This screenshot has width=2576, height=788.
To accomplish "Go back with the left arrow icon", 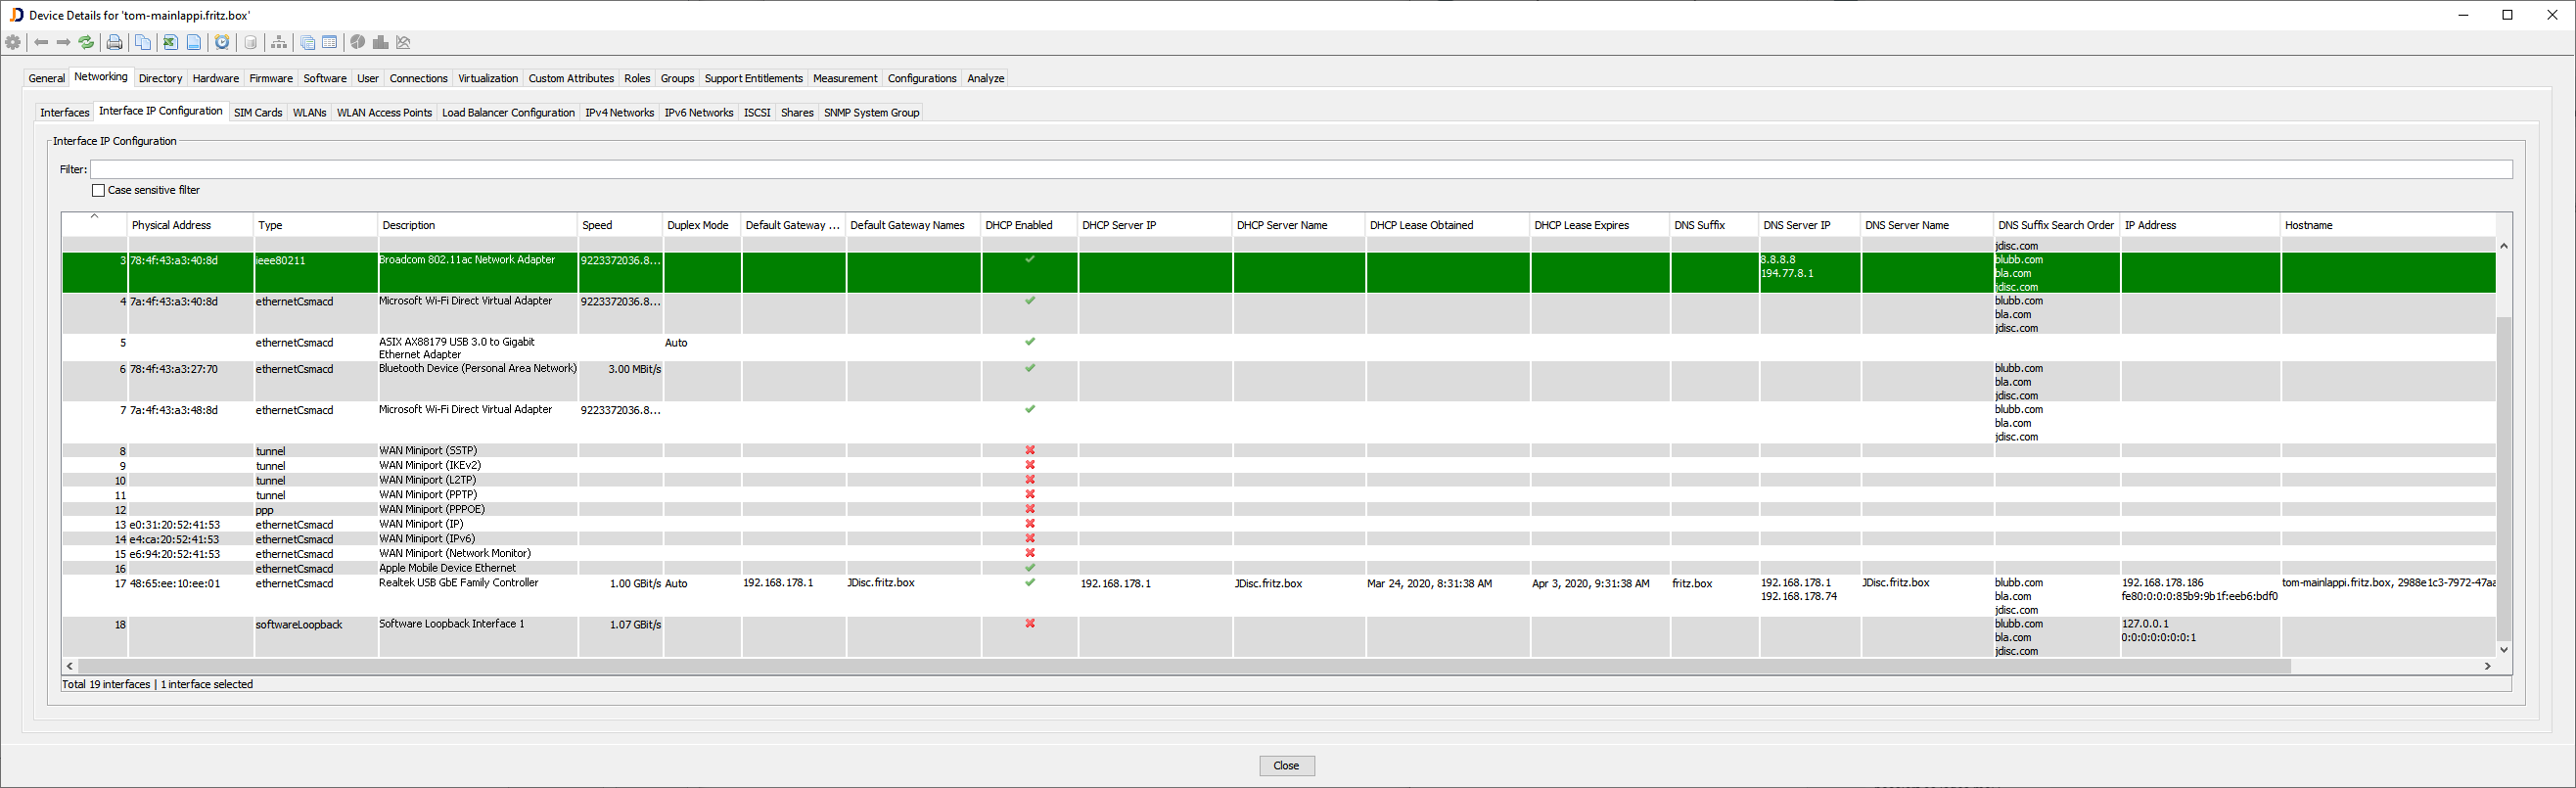I will (x=41, y=42).
